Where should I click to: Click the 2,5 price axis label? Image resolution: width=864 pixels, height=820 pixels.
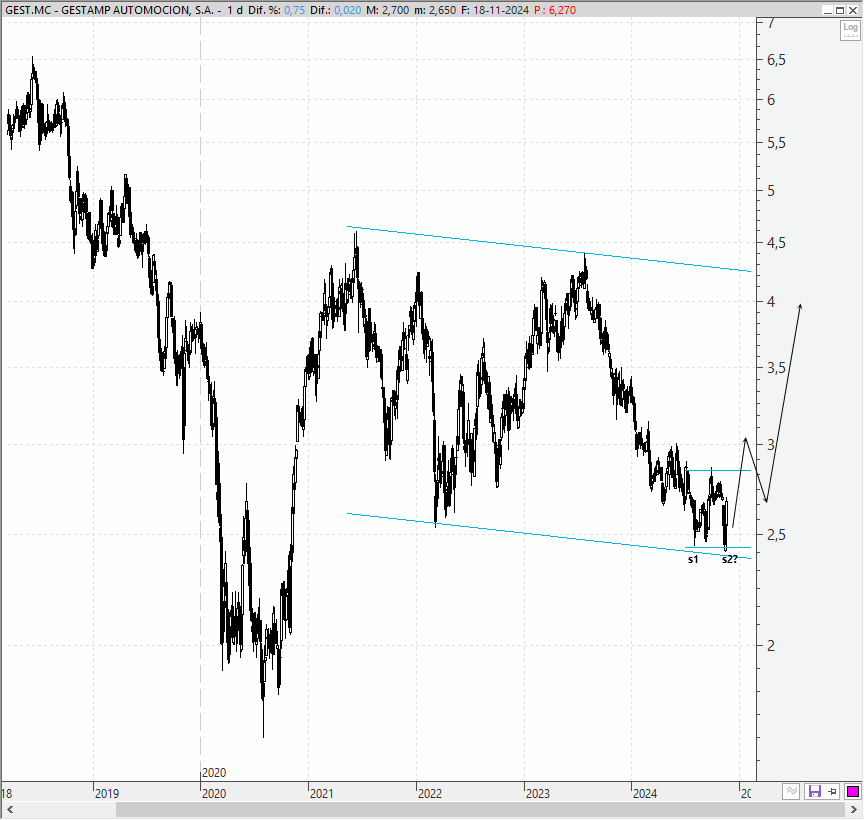click(x=776, y=535)
